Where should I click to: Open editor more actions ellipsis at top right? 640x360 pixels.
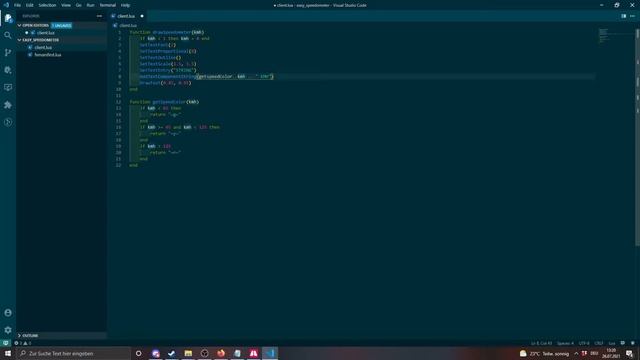coord(632,16)
